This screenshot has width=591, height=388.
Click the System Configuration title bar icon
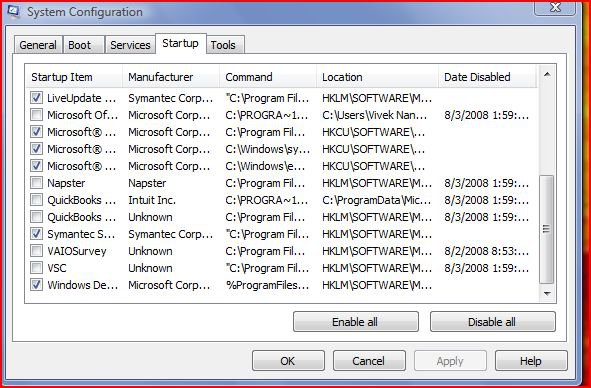[14, 12]
